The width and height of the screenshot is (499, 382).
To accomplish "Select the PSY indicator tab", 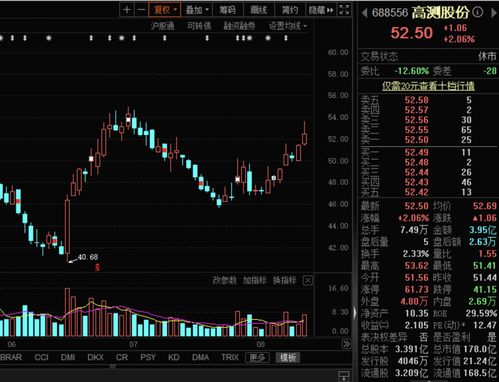I will click(148, 357).
